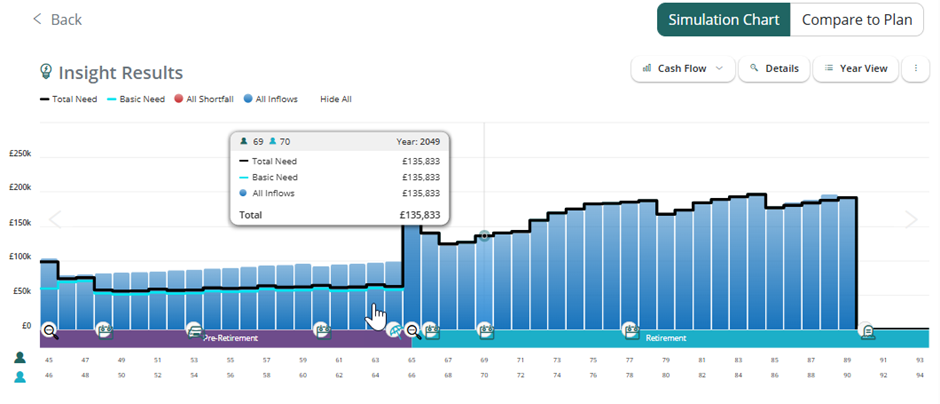Click the event icon on Pre-Retirement bar

coord(195,331)
